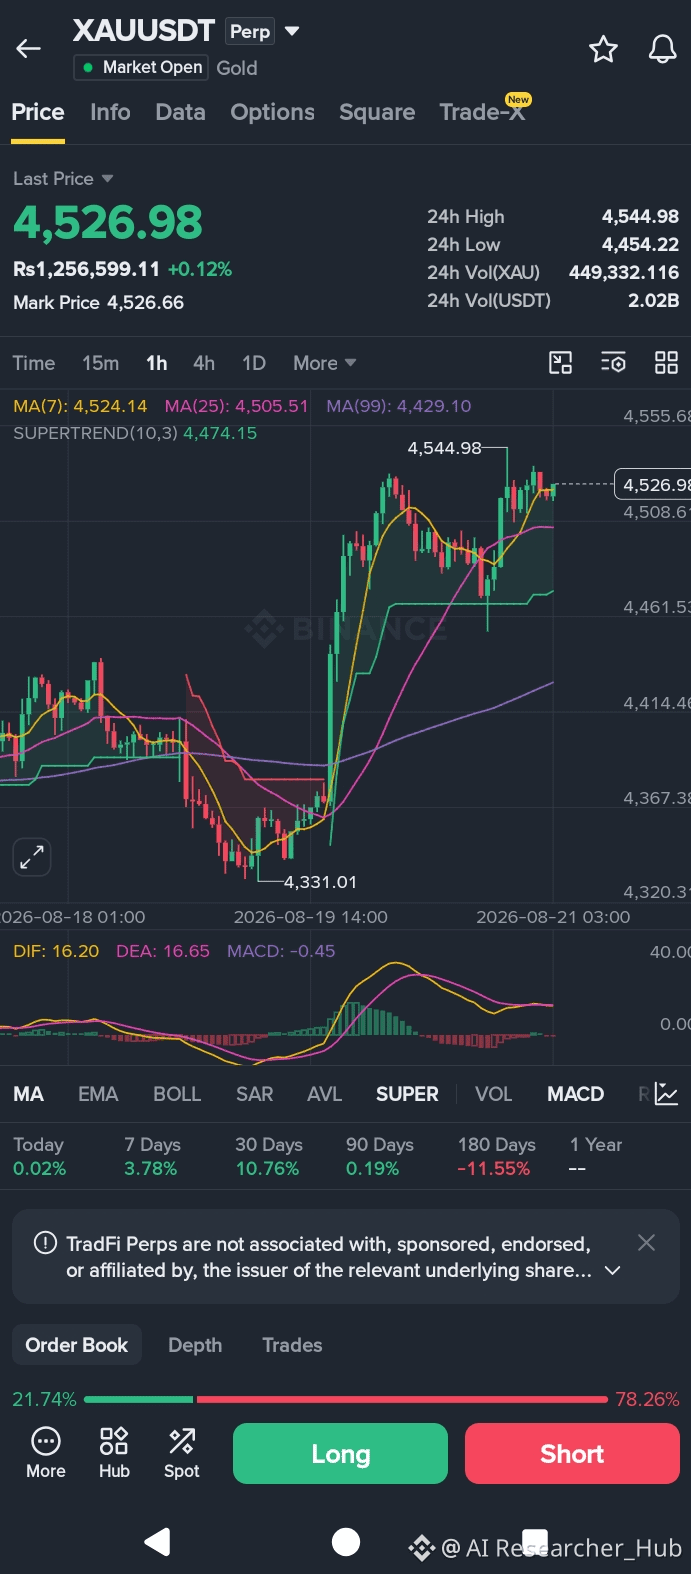Open the Options tab
The width and height of the screenshot is (691, 1574).
tap(273, 112)
